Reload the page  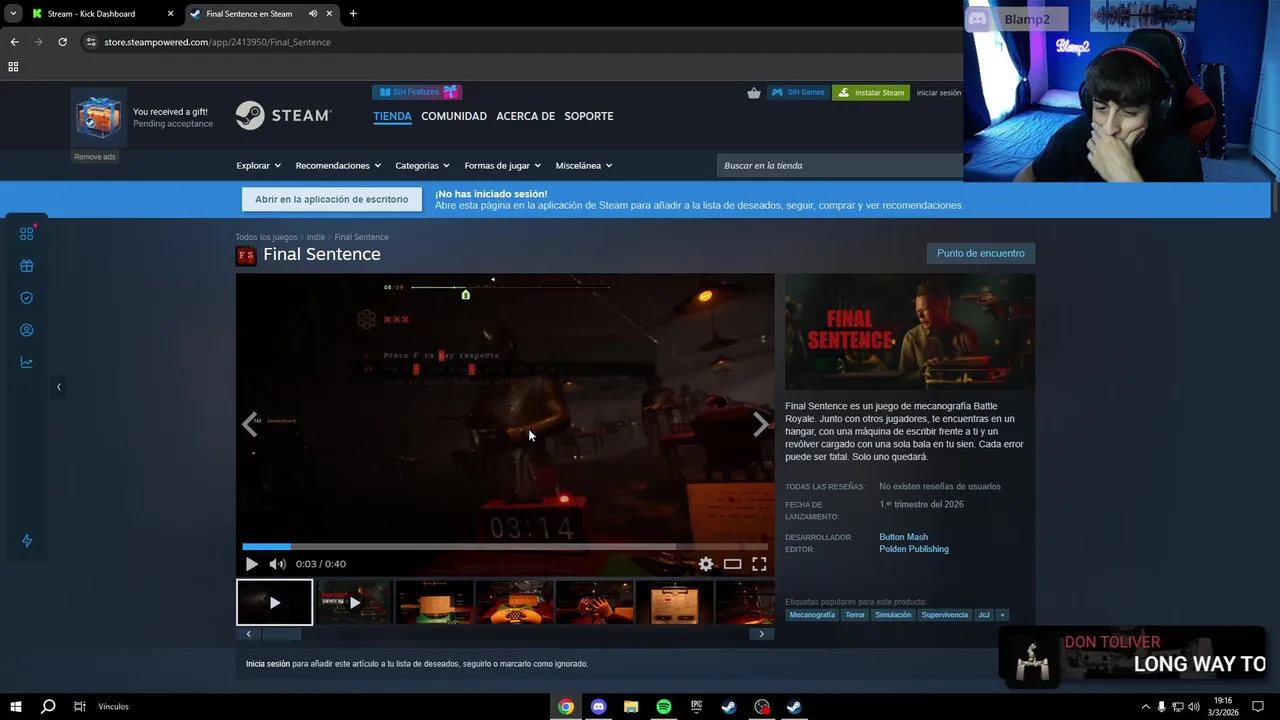click(x=62, y=42)
